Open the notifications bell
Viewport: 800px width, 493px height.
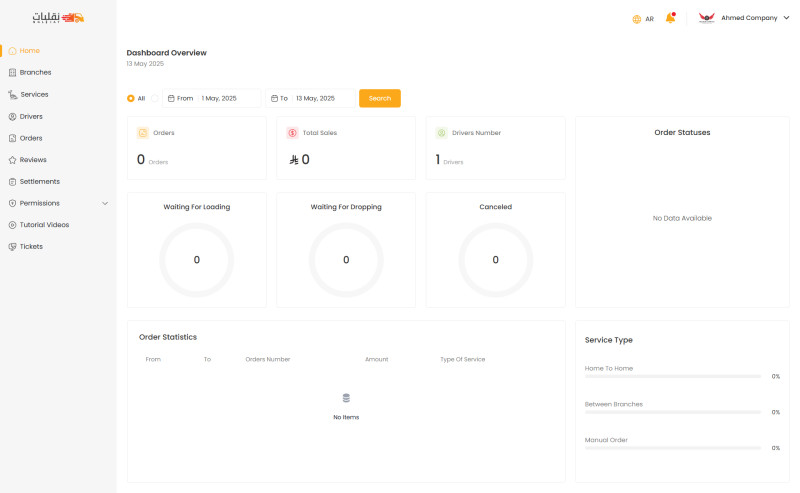click(x=670, y=18)
